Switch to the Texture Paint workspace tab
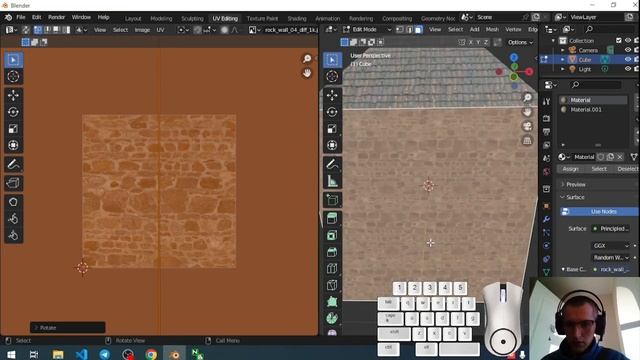This screenshot has height=360, width=640. coord(262,18)
